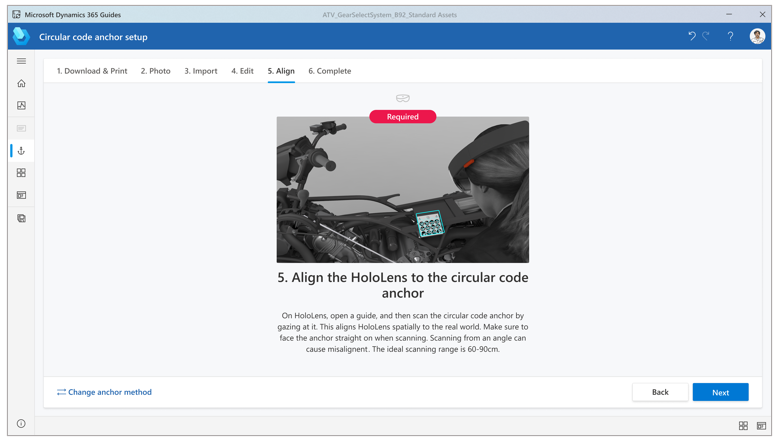This screenshot has width=779, height=442.
Task: Click the Dynamics 365 Guides logo
Action: point(21,36)
